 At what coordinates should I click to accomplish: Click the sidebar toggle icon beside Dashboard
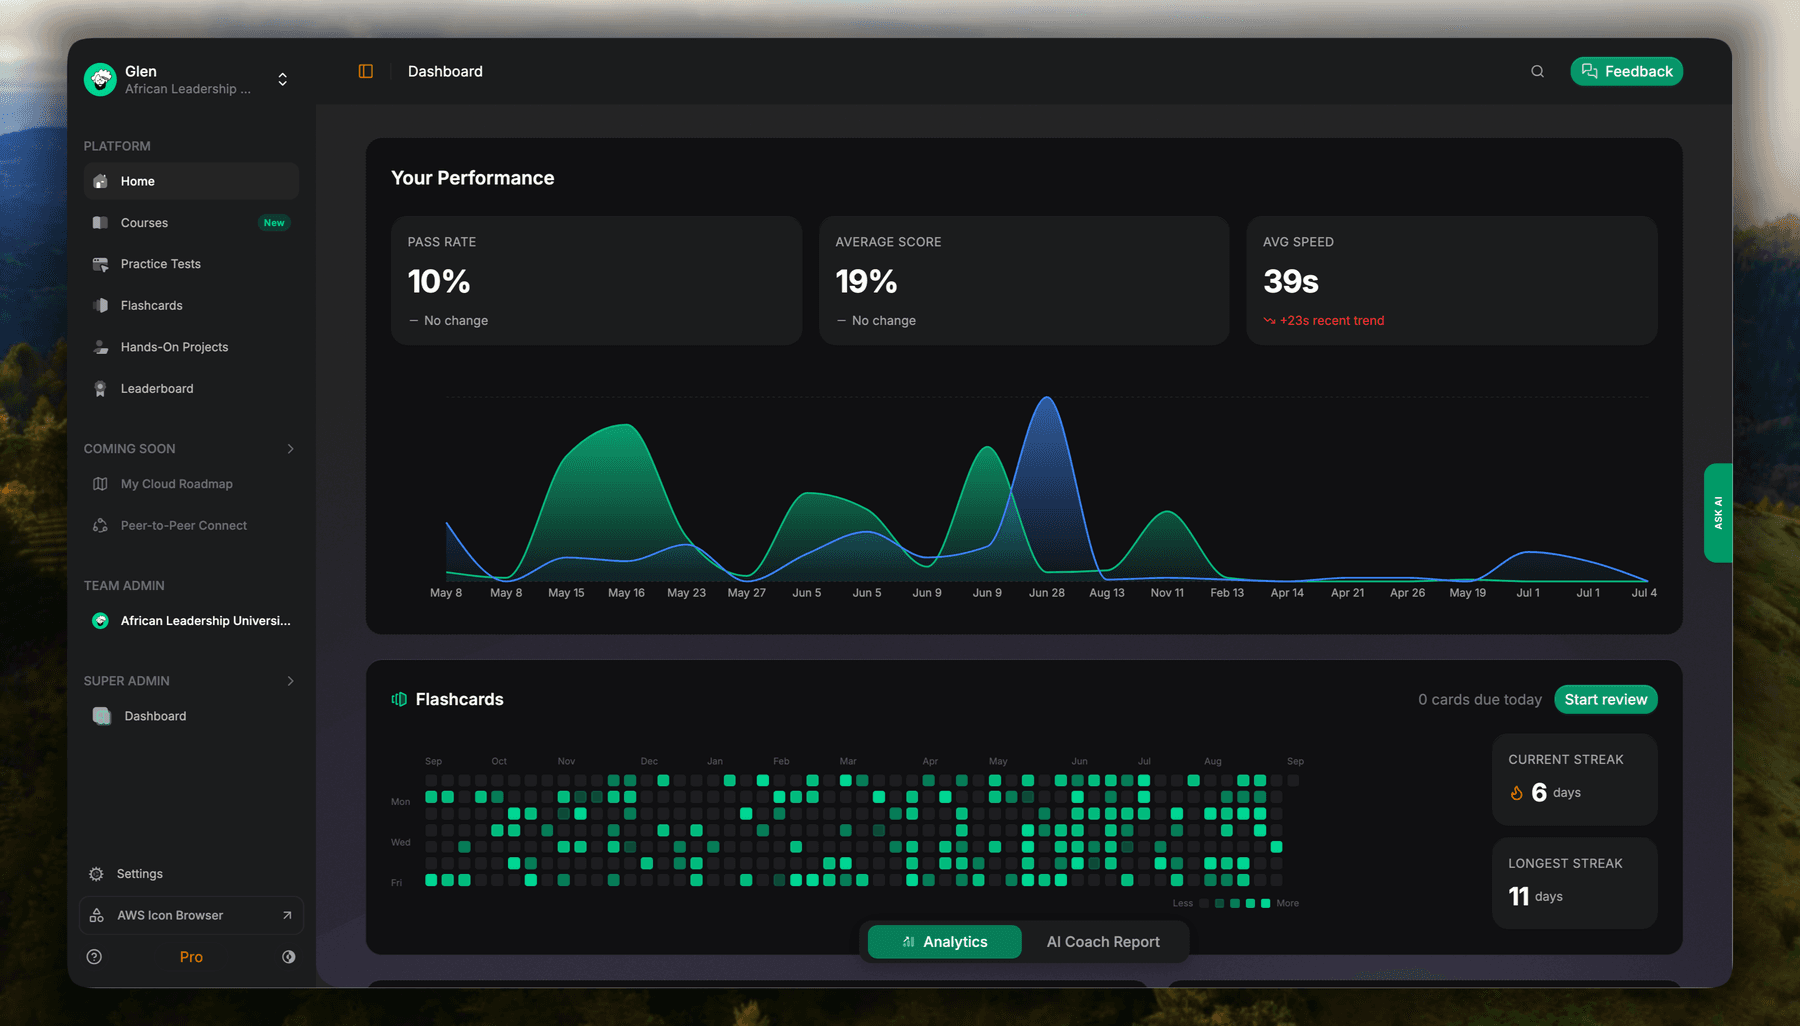366,71
